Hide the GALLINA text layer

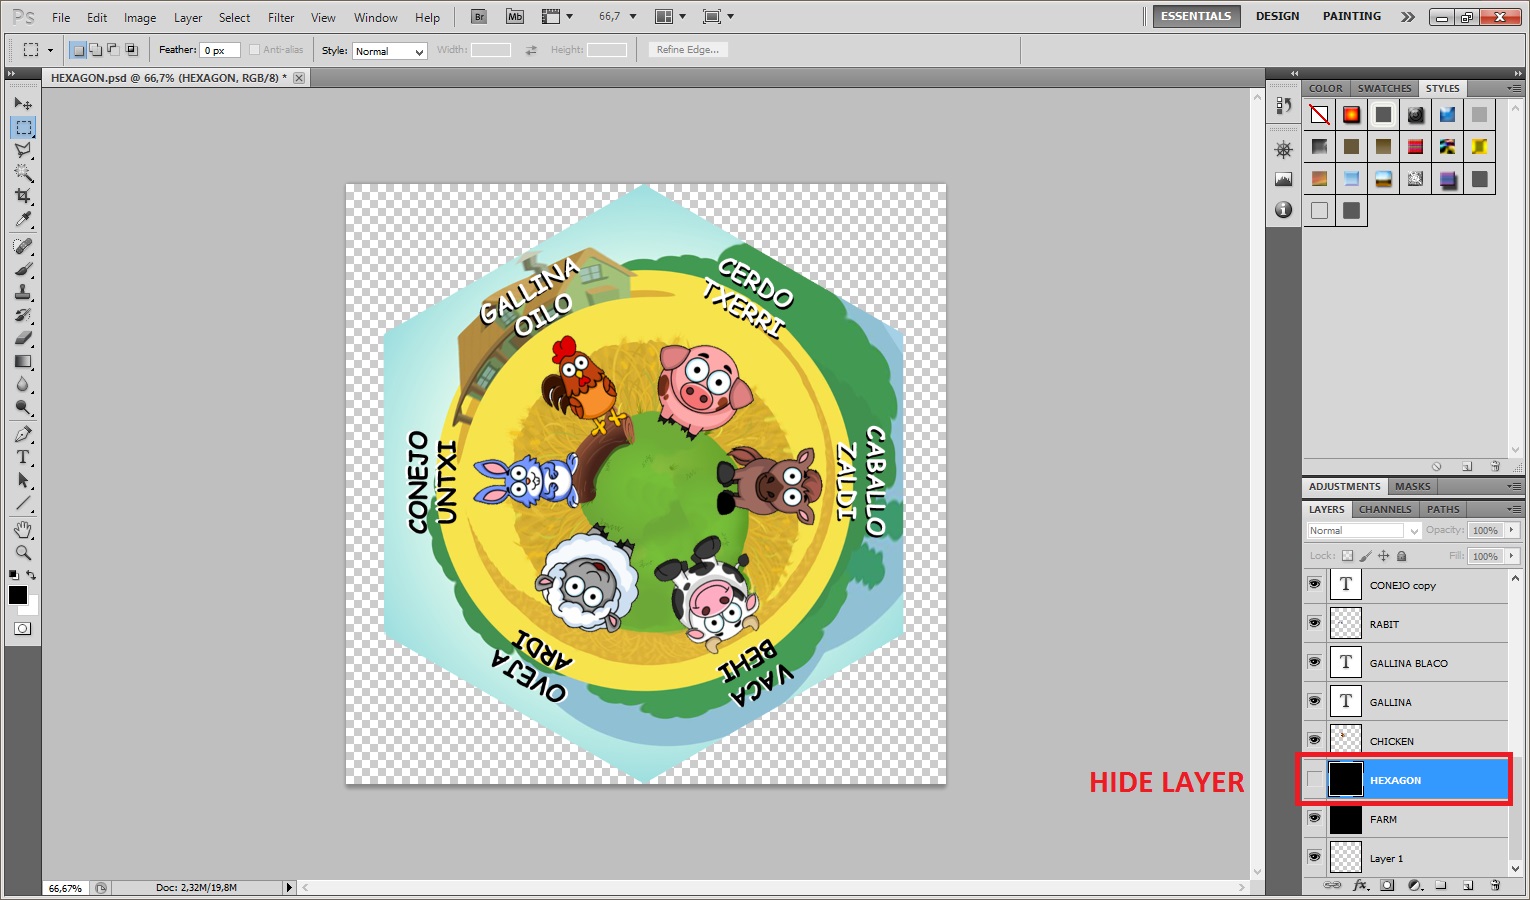point(1314,701)
